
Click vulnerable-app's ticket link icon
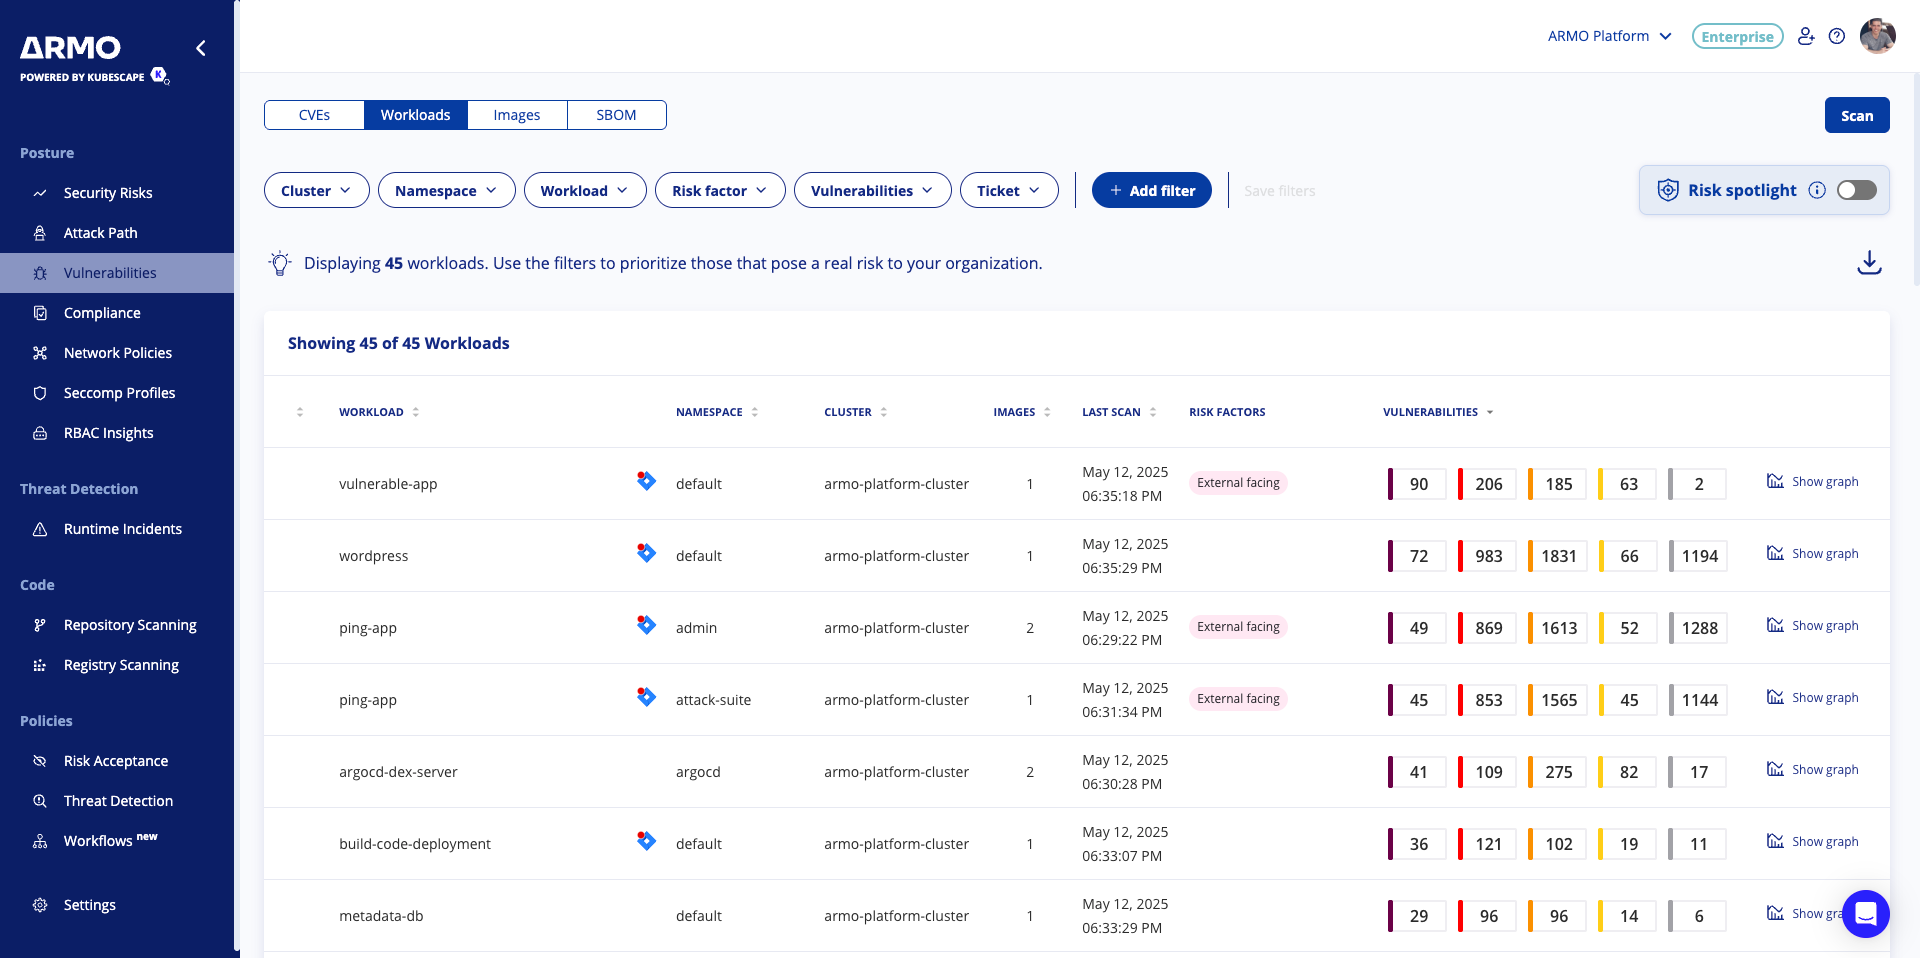[x=647, y=481]
